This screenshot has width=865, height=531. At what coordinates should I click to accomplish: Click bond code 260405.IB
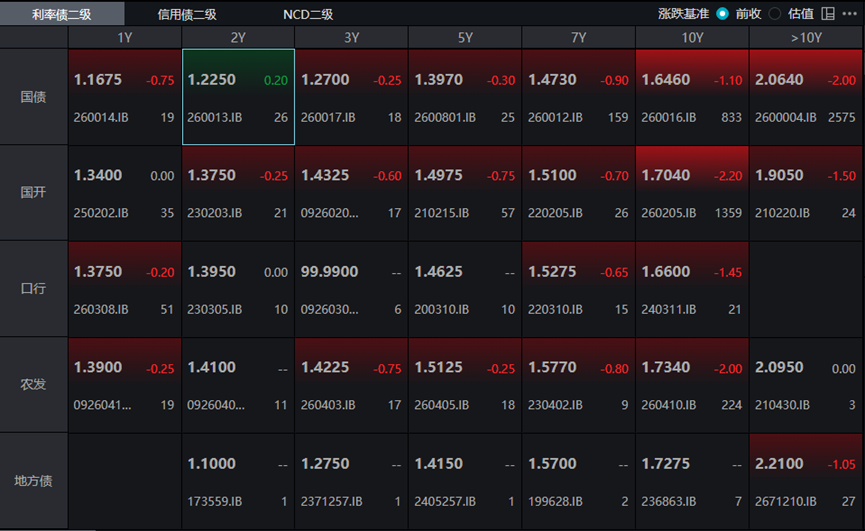coord(442,405)
